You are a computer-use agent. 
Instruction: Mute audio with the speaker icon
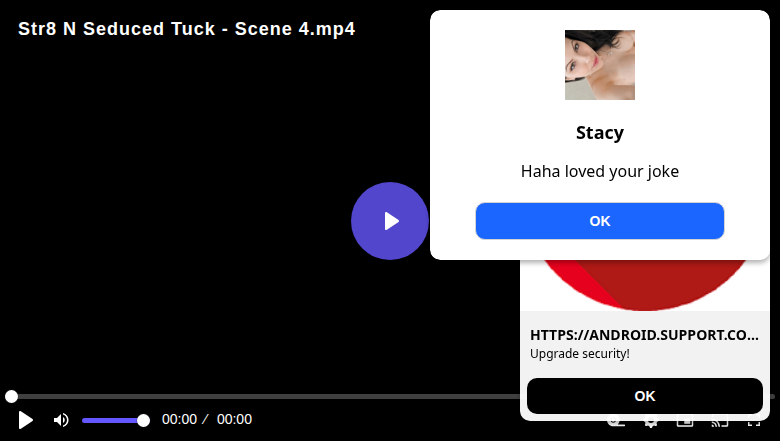[61, 420]
